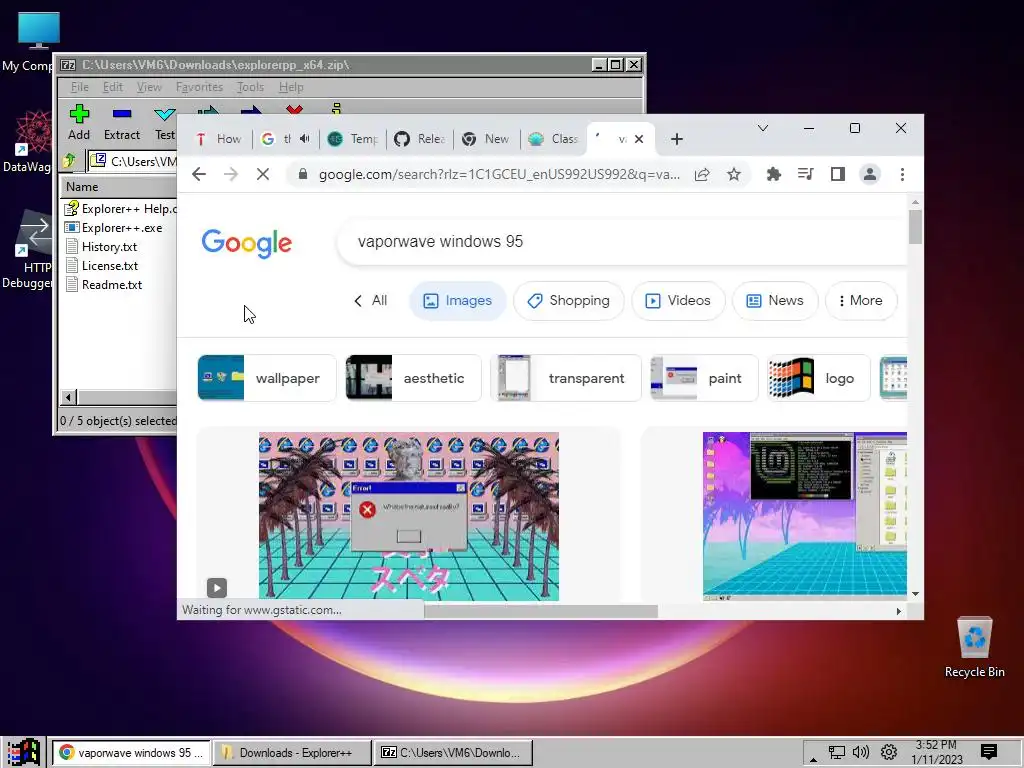Switch to Downloads - Explorer++ taskbar button

point(293,753)
